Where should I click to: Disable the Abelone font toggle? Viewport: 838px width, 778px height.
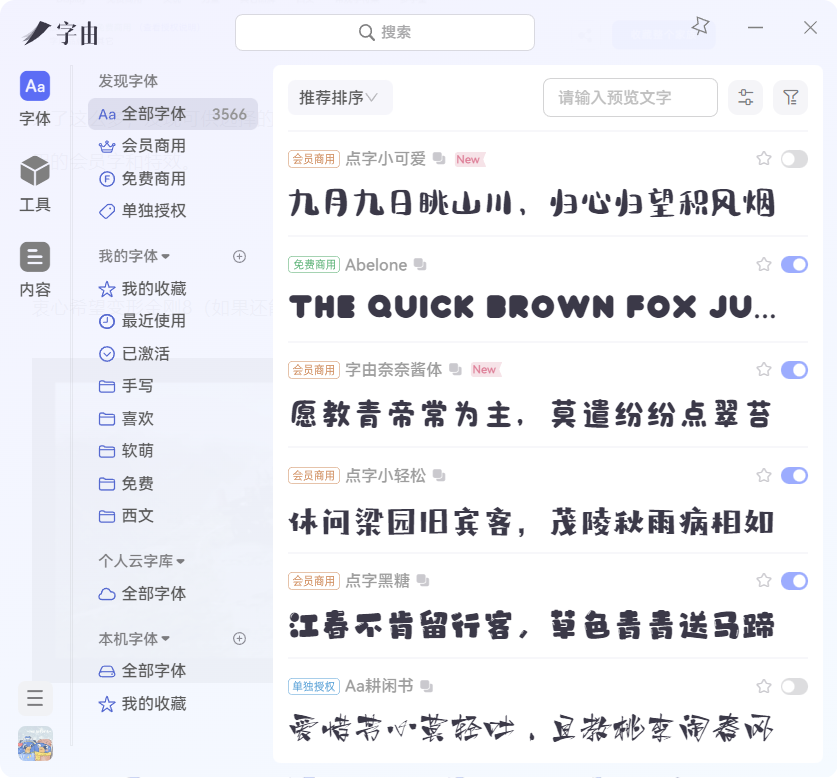pyautogui.click(x=794, y=265)
